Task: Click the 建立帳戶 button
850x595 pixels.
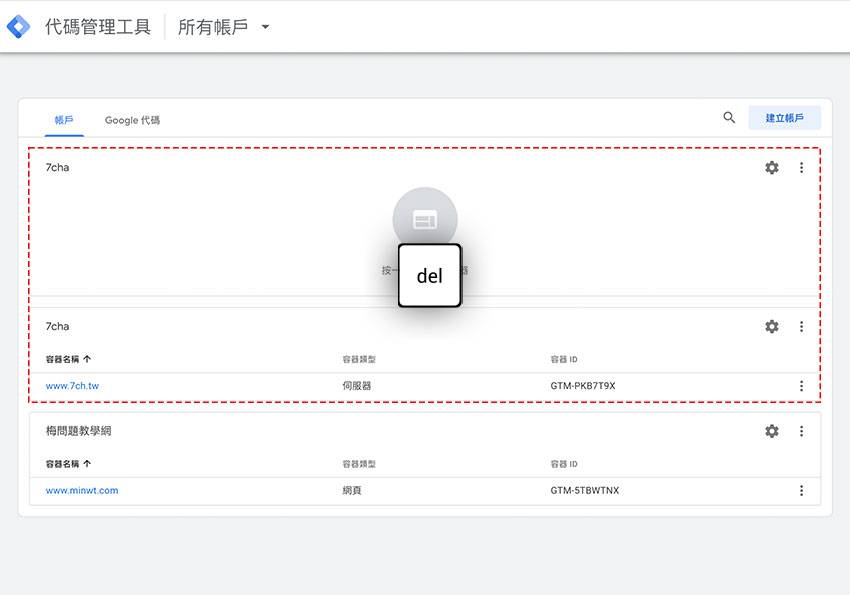Action: (784, 118)
